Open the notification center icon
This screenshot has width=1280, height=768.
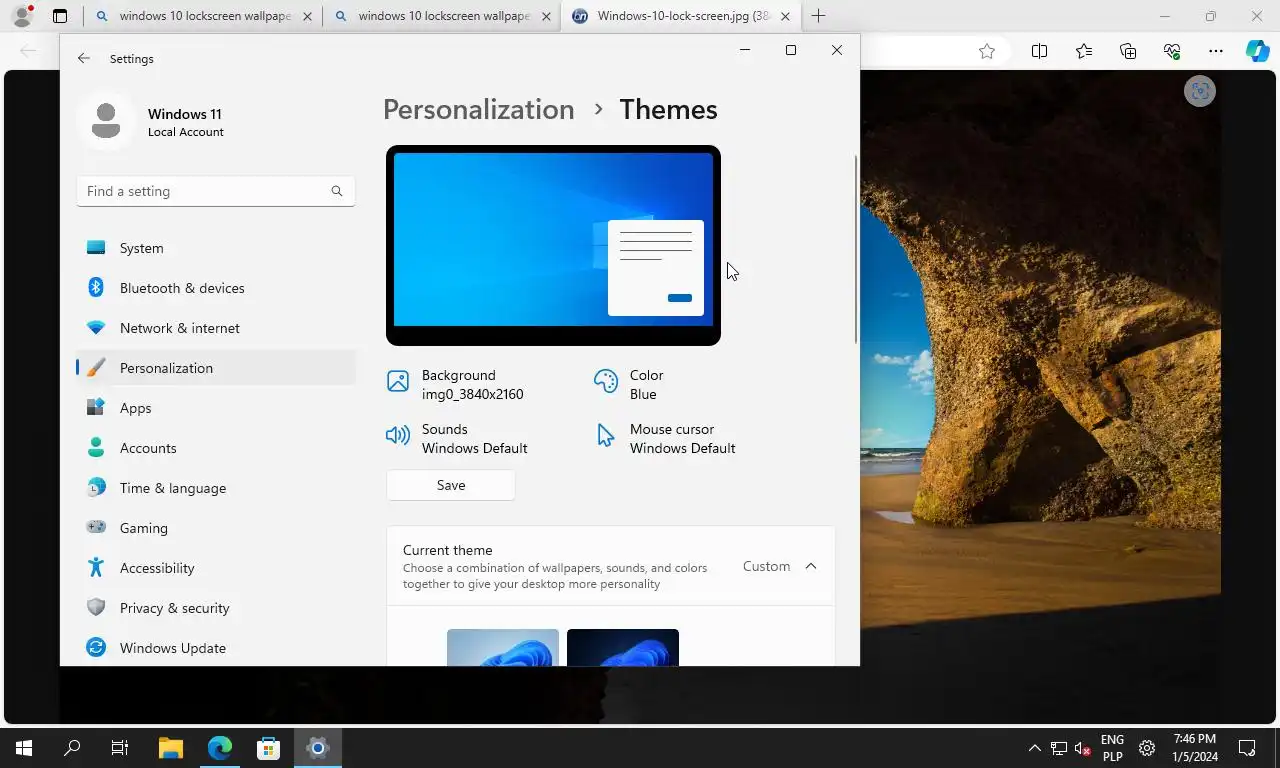(x=1247, y=748)
